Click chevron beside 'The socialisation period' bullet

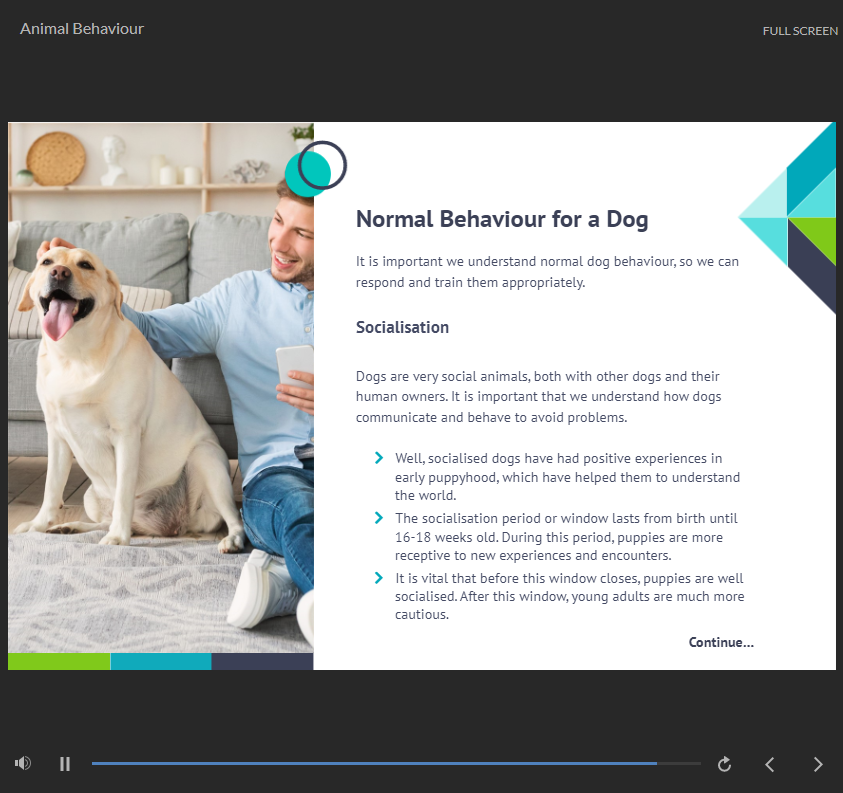point(379,518)
